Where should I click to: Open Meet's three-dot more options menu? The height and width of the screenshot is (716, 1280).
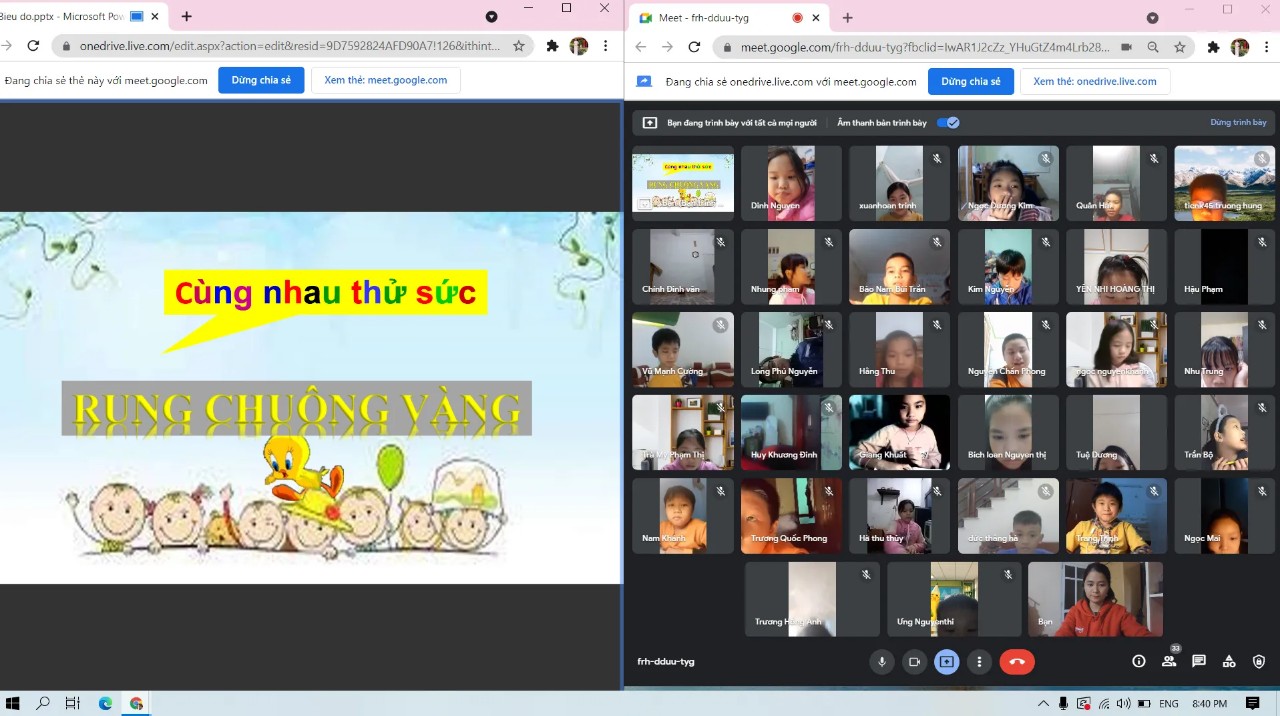979,661
